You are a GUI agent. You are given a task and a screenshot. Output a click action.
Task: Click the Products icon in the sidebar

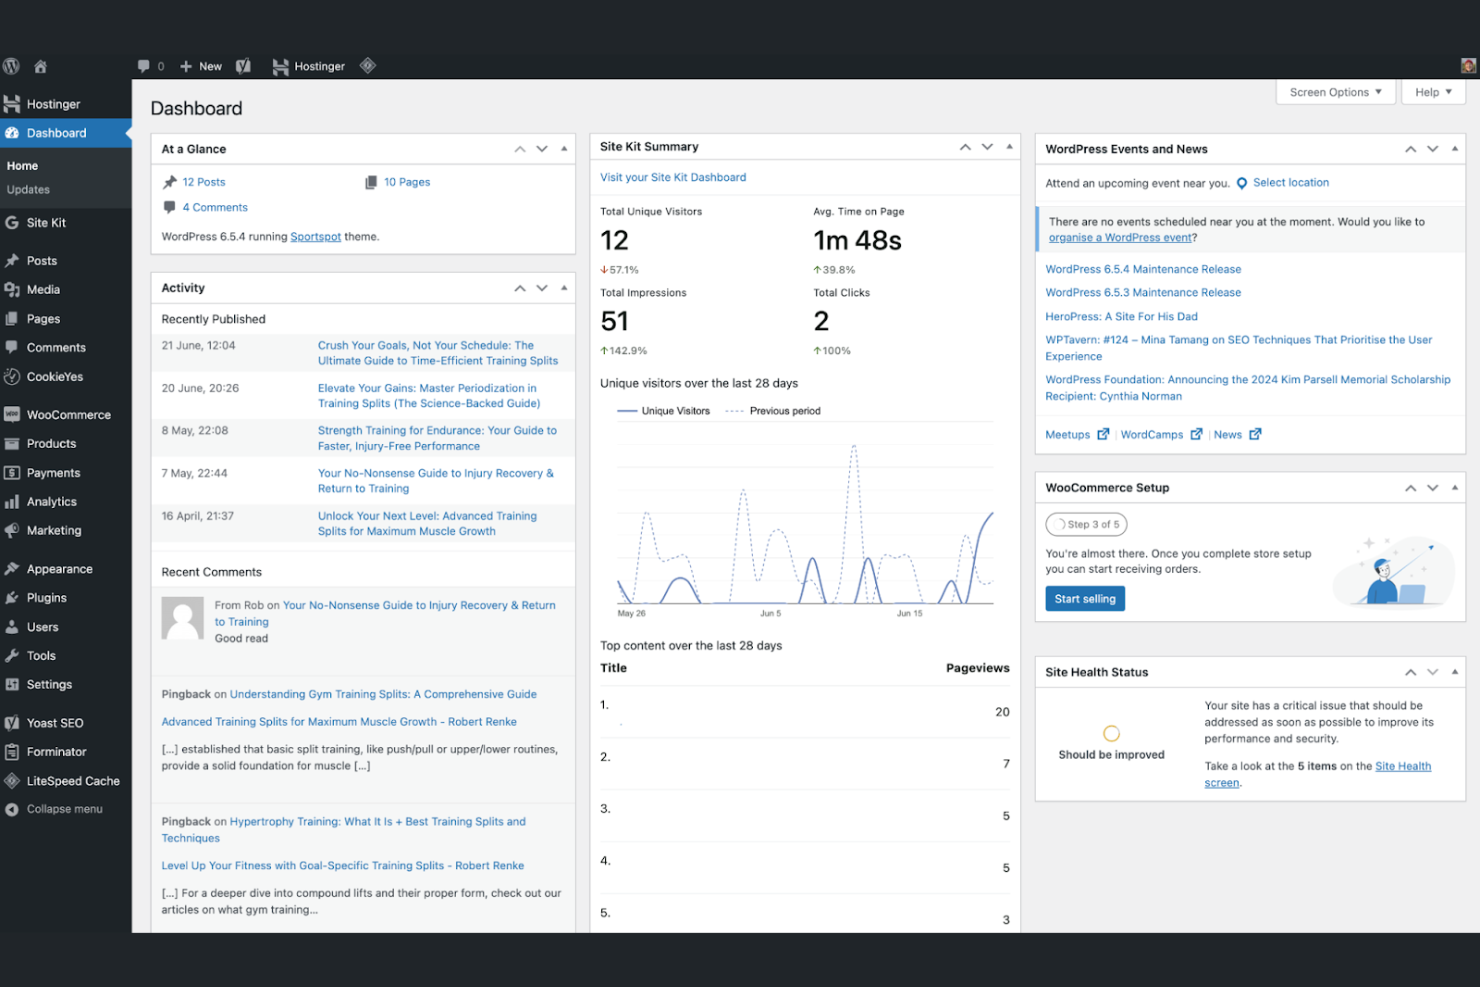pyautogui.click(x=12, y=444)
